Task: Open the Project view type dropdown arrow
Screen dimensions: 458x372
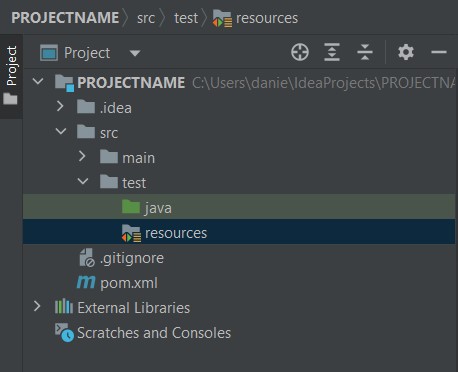Action: [135, 53]
